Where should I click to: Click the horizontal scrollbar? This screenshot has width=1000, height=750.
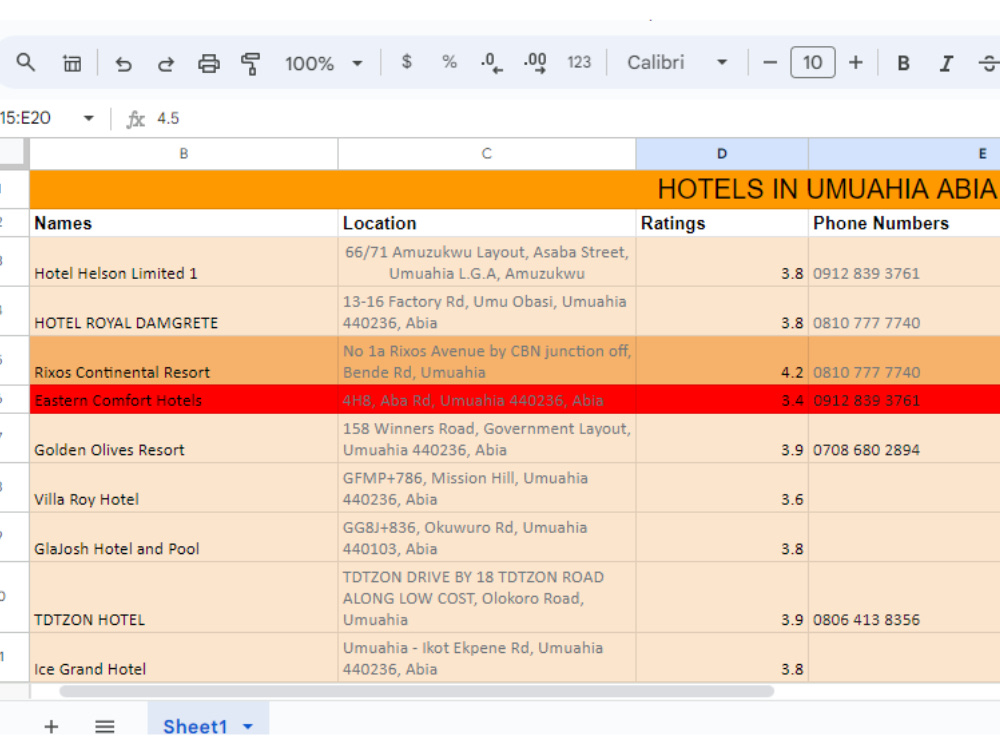pyautogui.click(x=416, y=691)
